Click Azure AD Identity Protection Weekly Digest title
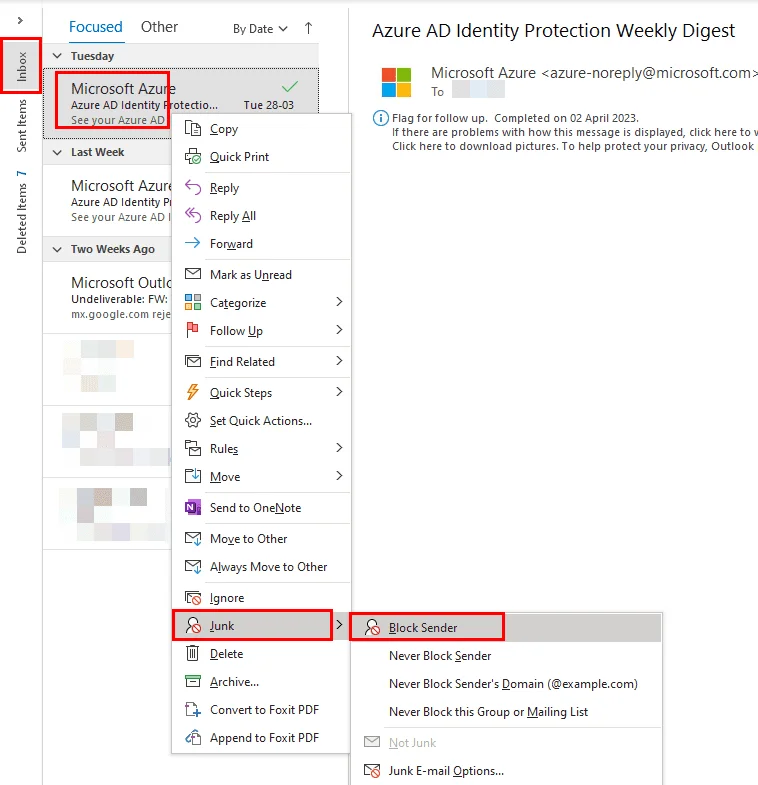758x785 pixels. [x=553, y=31]
